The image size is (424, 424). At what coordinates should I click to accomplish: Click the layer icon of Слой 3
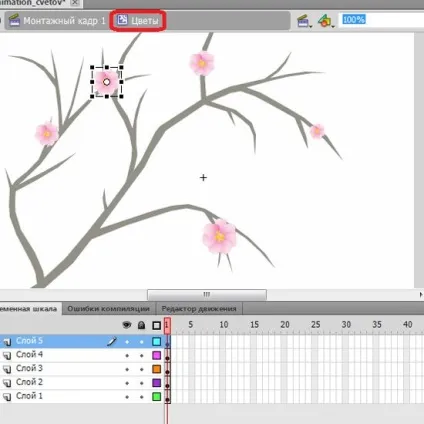7,369
